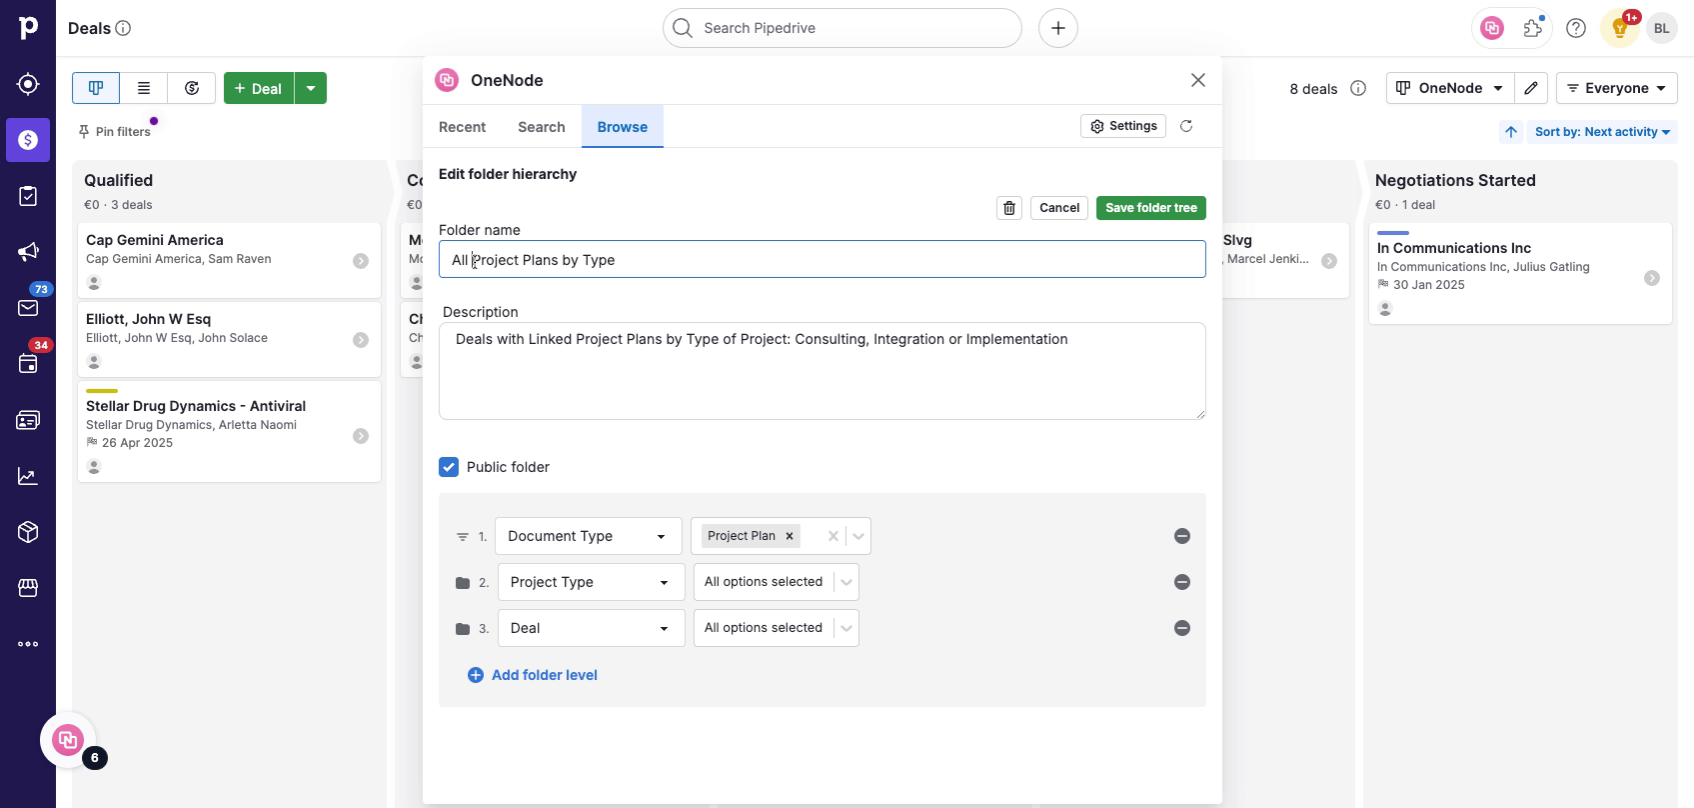Viewport: 1694px width, 808px height.
Task: Open OneNode Settings button
Action: (1123, 126)
